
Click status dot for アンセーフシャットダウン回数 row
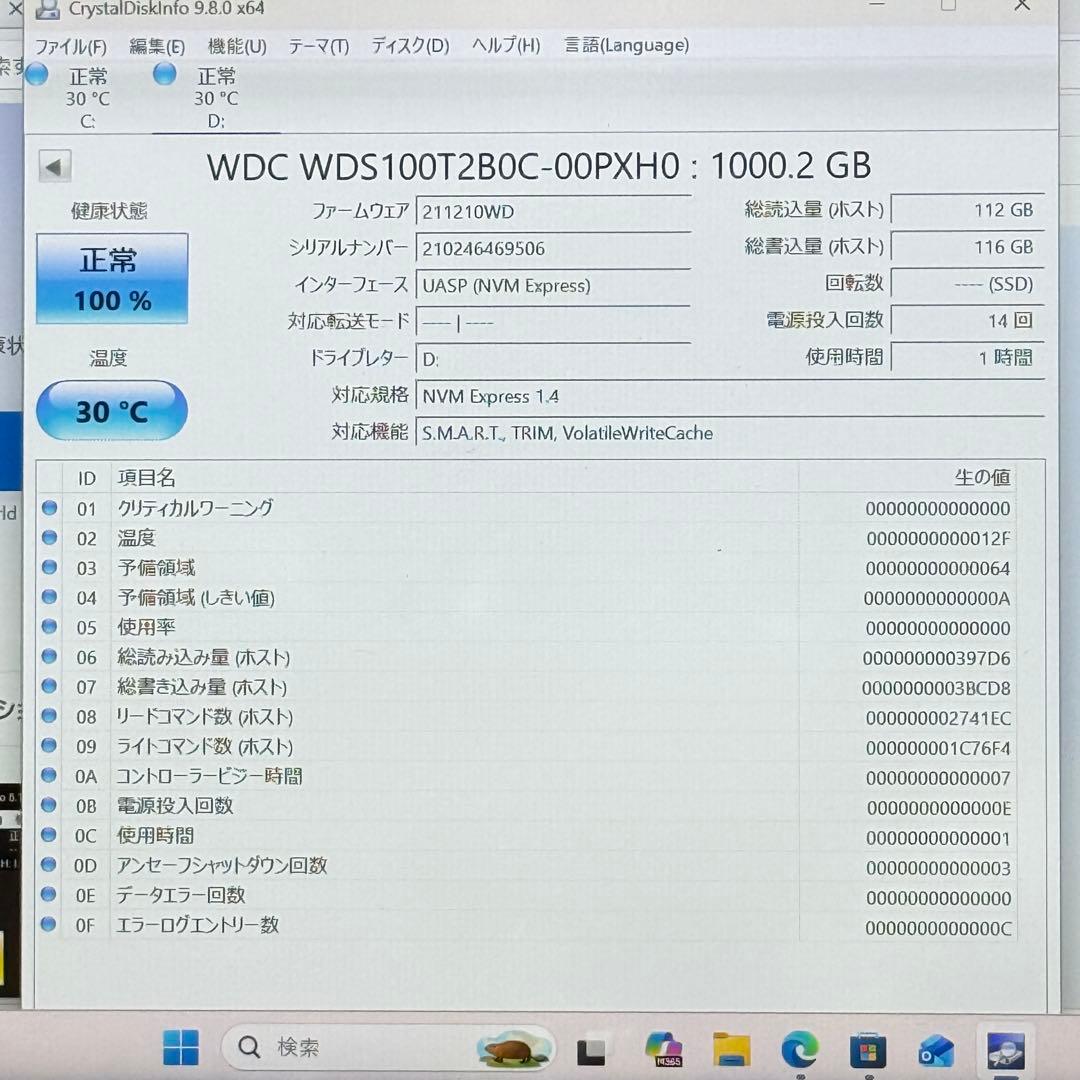(x=49, y=864)
